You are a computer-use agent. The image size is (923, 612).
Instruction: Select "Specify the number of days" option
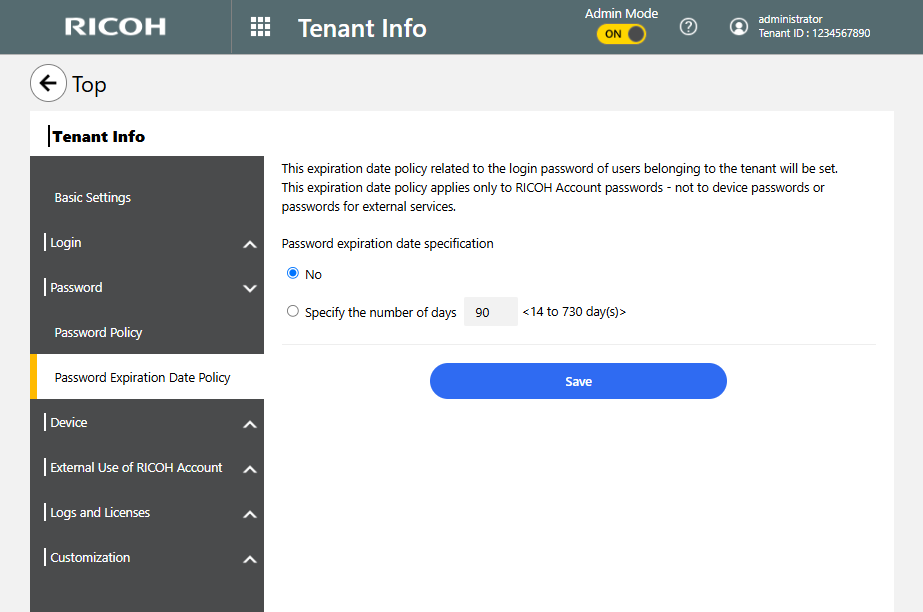[293, 312]
